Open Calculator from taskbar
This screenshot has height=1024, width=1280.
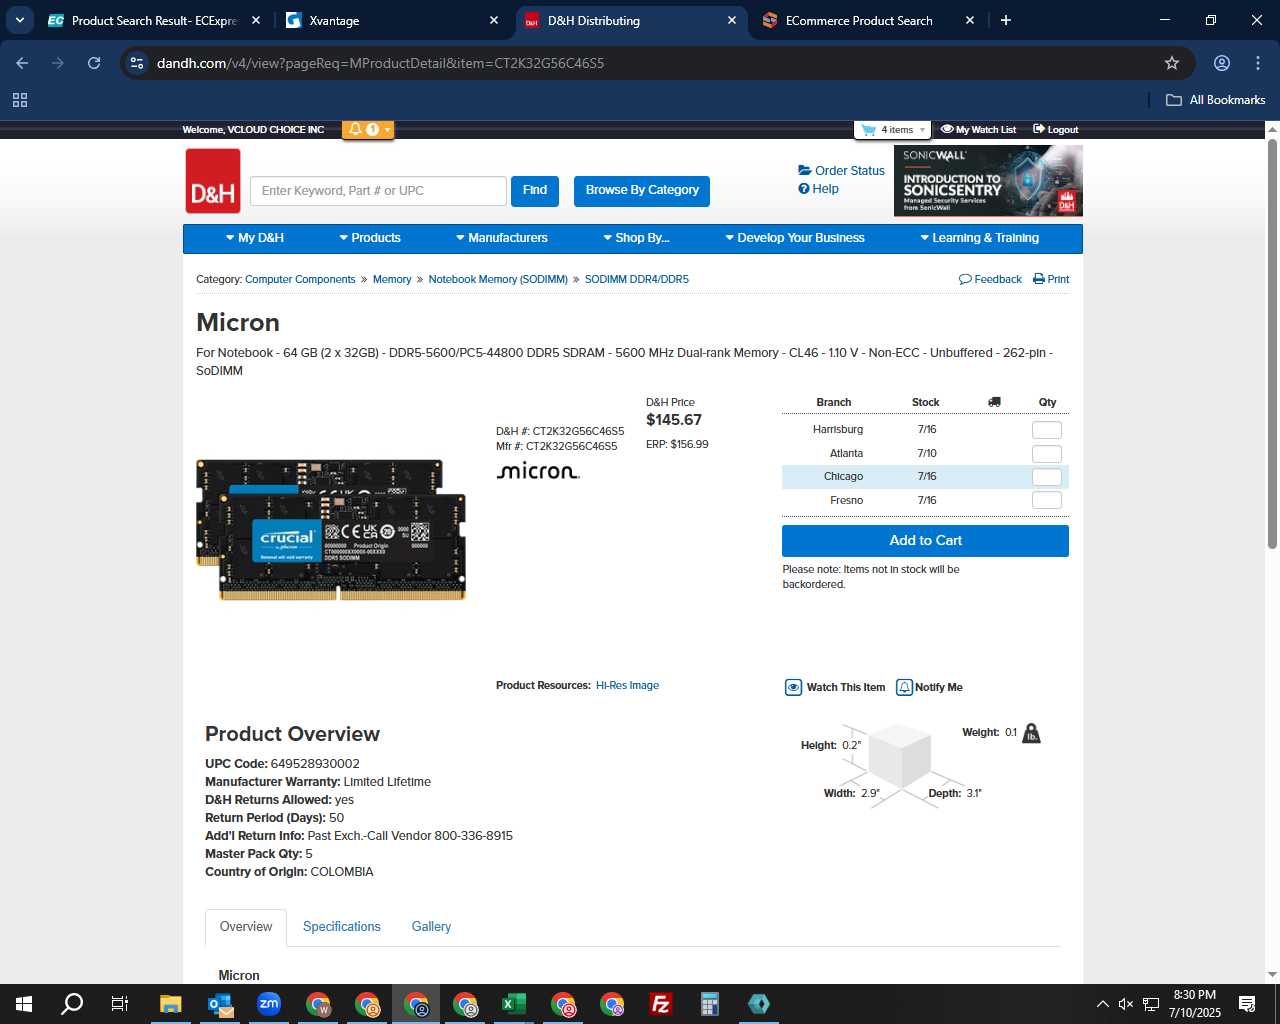pos(710,1004)
